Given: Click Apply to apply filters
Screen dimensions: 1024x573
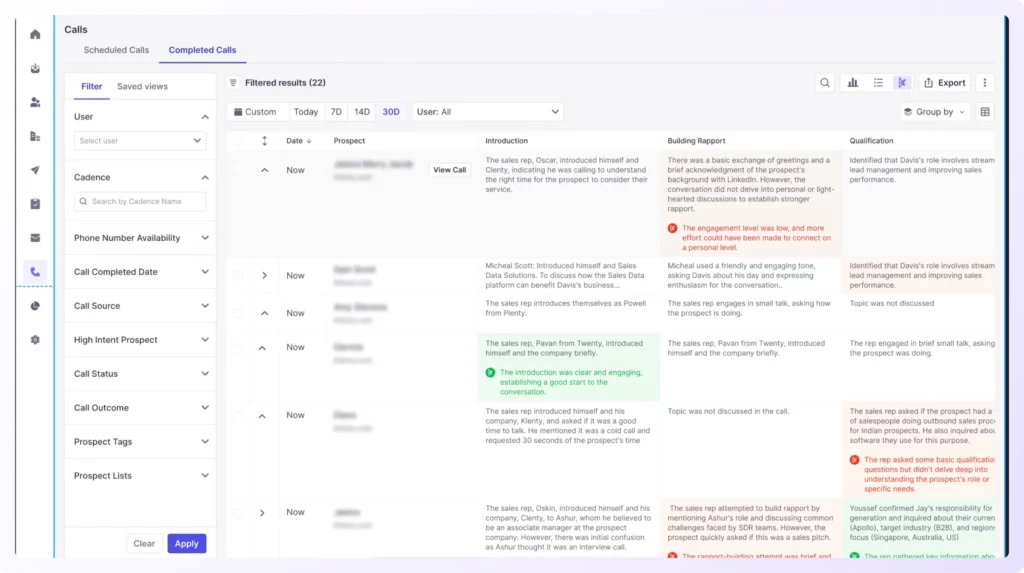Looking at the screenshot, I should coord(186,544).
